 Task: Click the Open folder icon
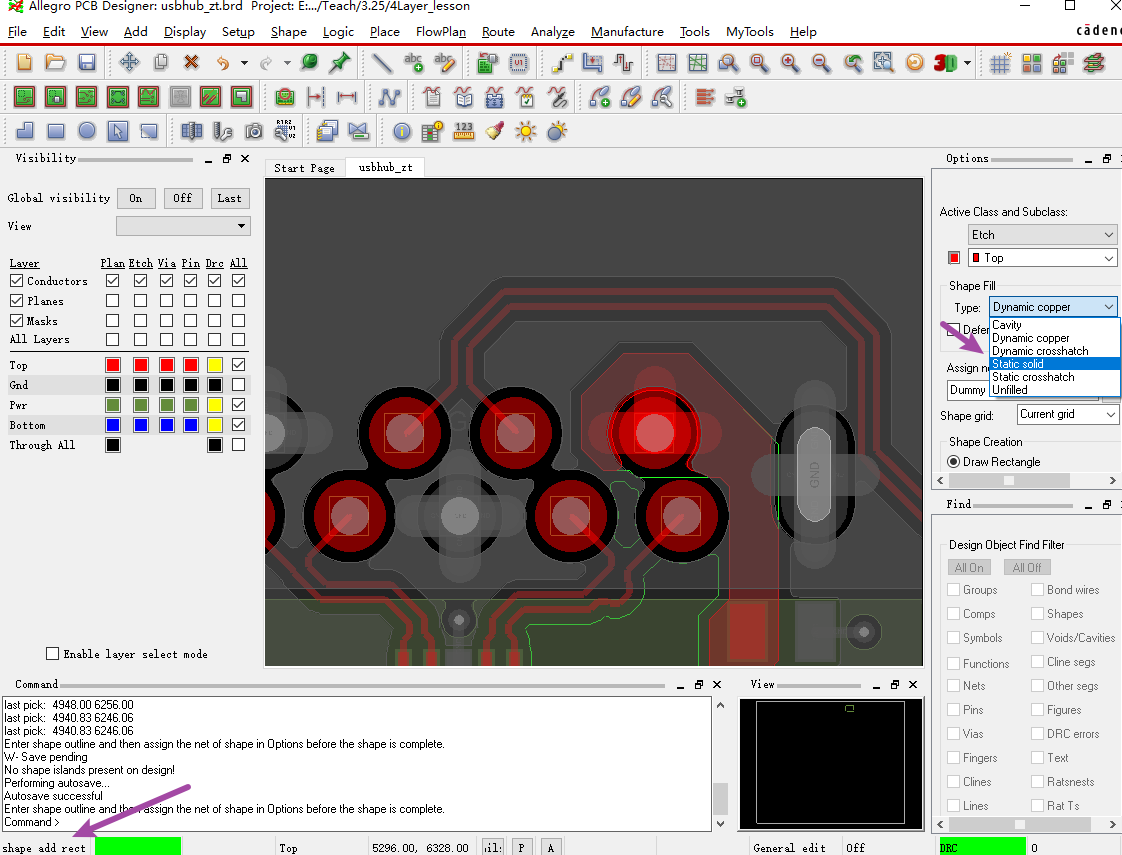point(55,62)
